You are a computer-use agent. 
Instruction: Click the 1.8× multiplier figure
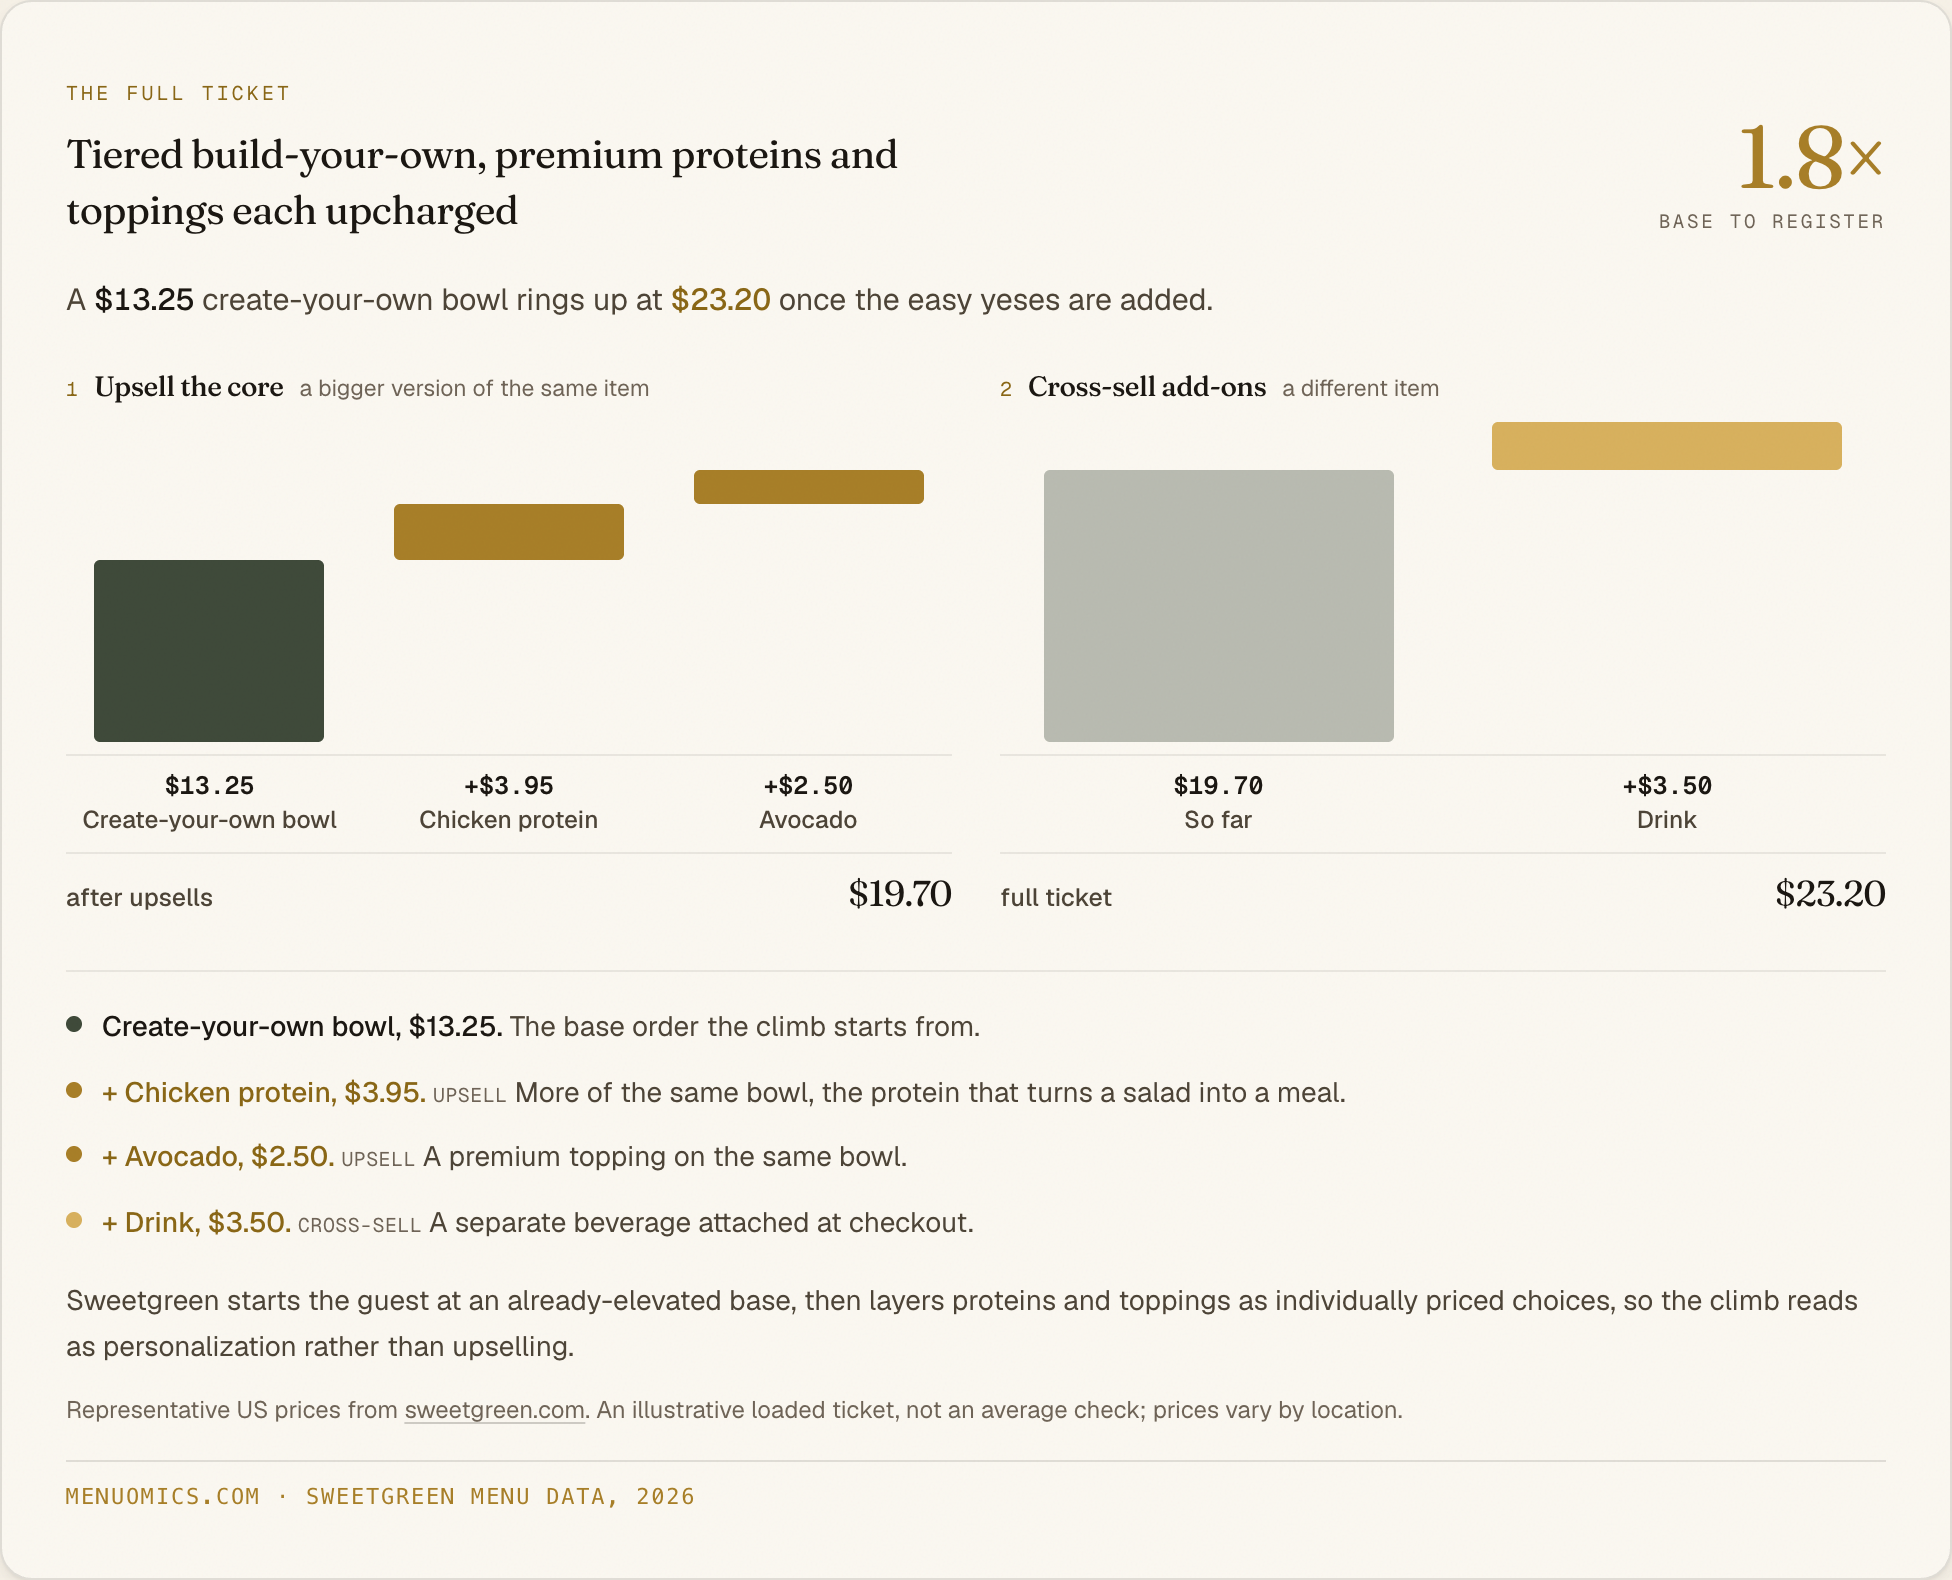1811,158
